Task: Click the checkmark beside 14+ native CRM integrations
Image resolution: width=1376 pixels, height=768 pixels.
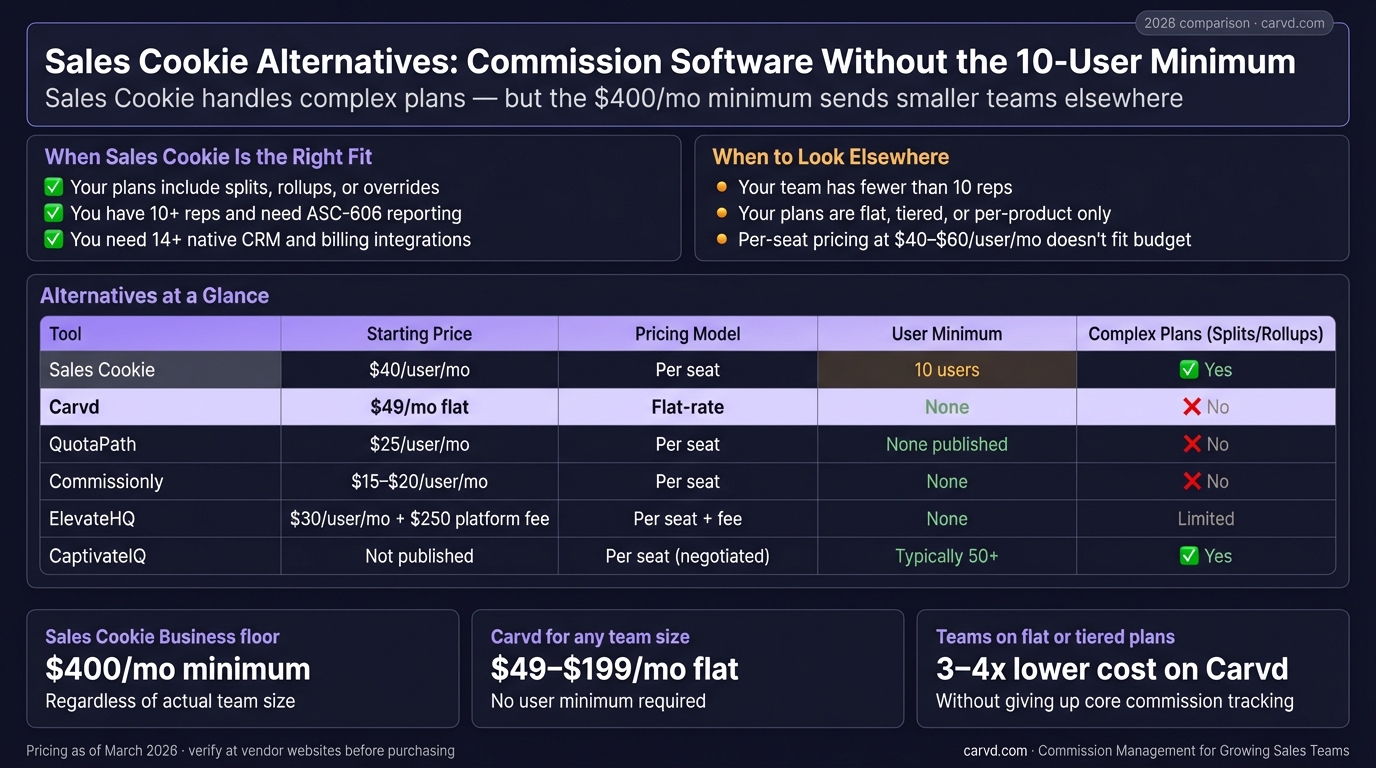Action: pos(54,240)
